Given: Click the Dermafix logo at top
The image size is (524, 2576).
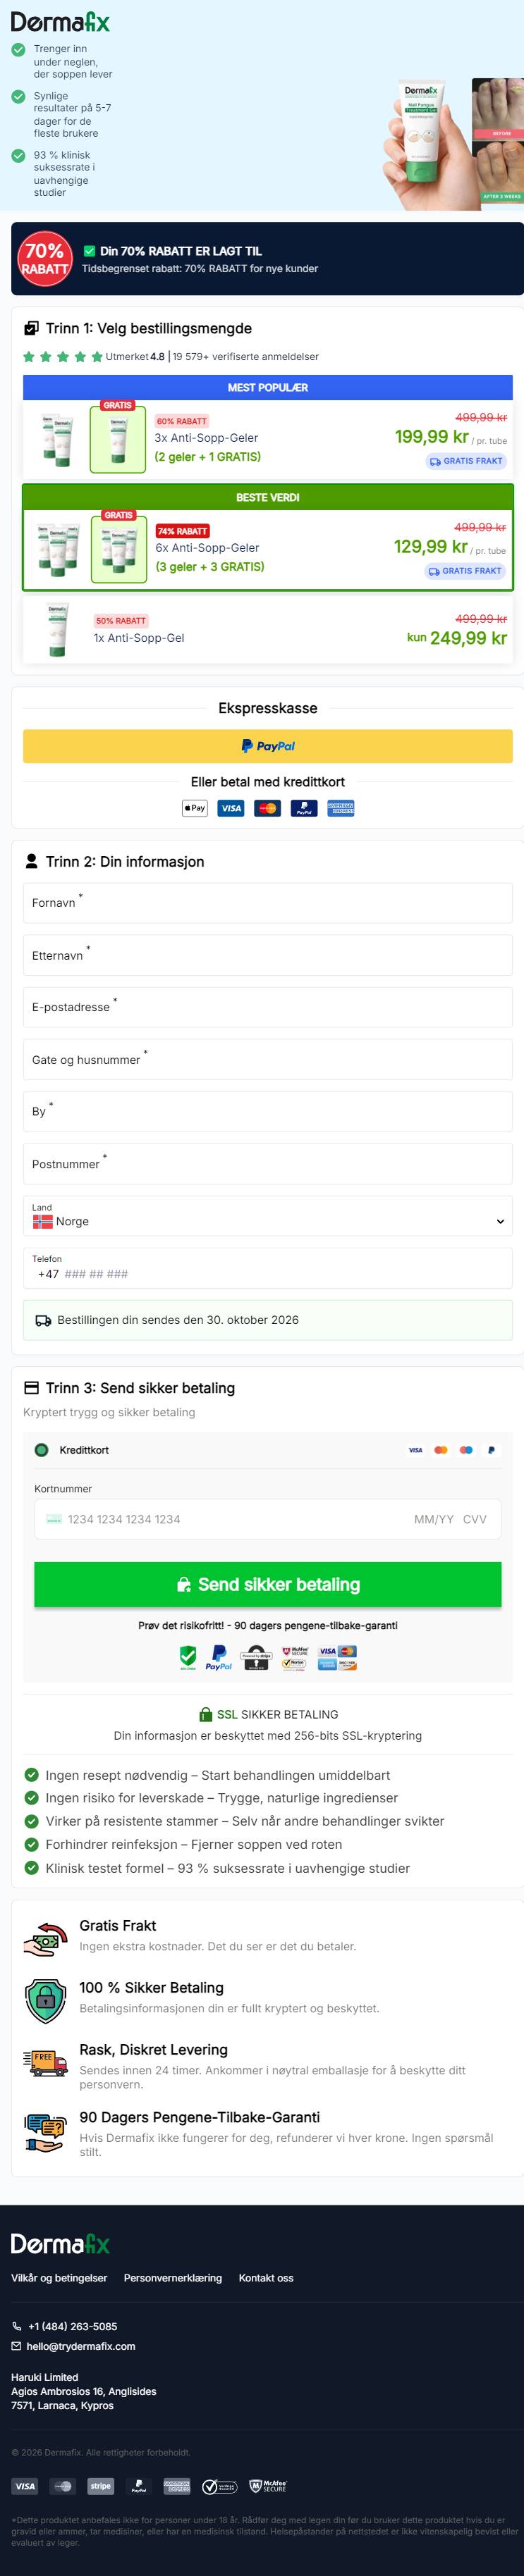Looking at the screenshot, I should [60, 22].
